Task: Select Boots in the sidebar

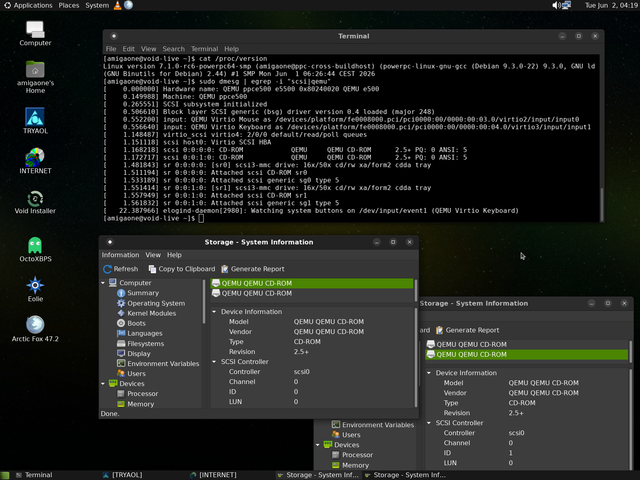Action: coord(136,323)
